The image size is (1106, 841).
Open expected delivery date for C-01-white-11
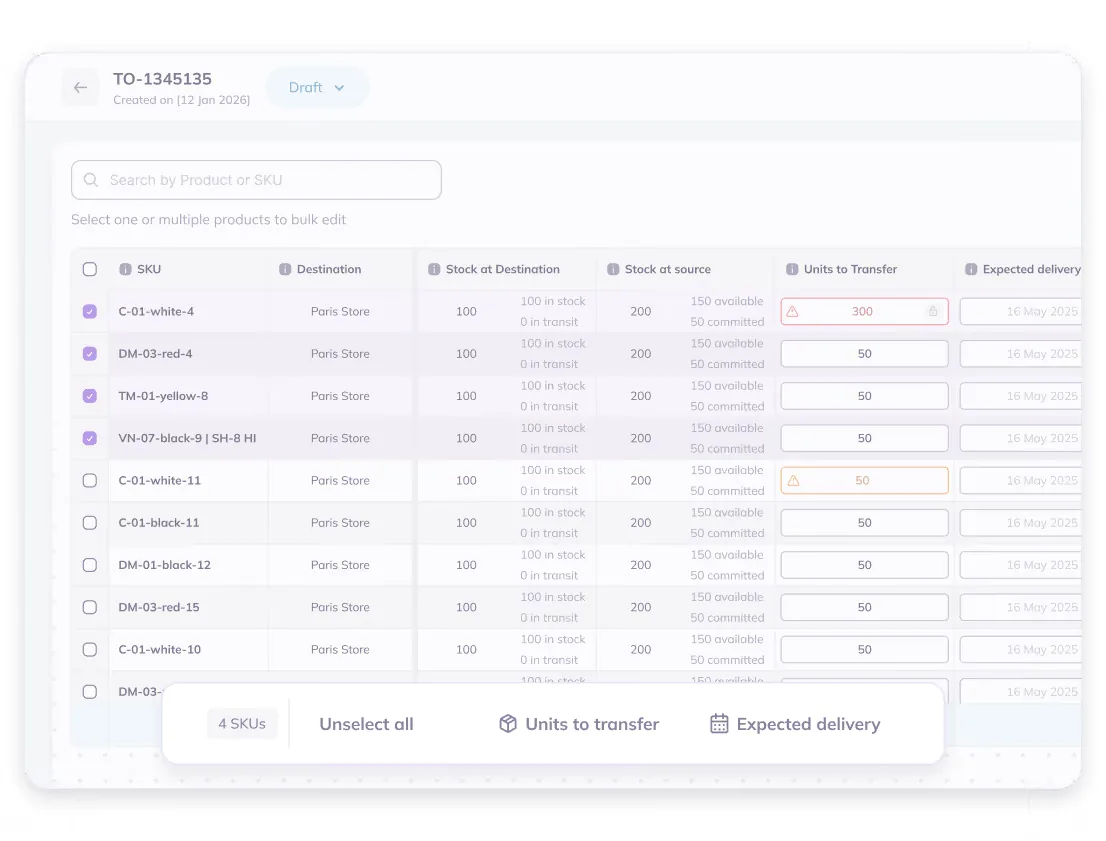pos(1021,480)
